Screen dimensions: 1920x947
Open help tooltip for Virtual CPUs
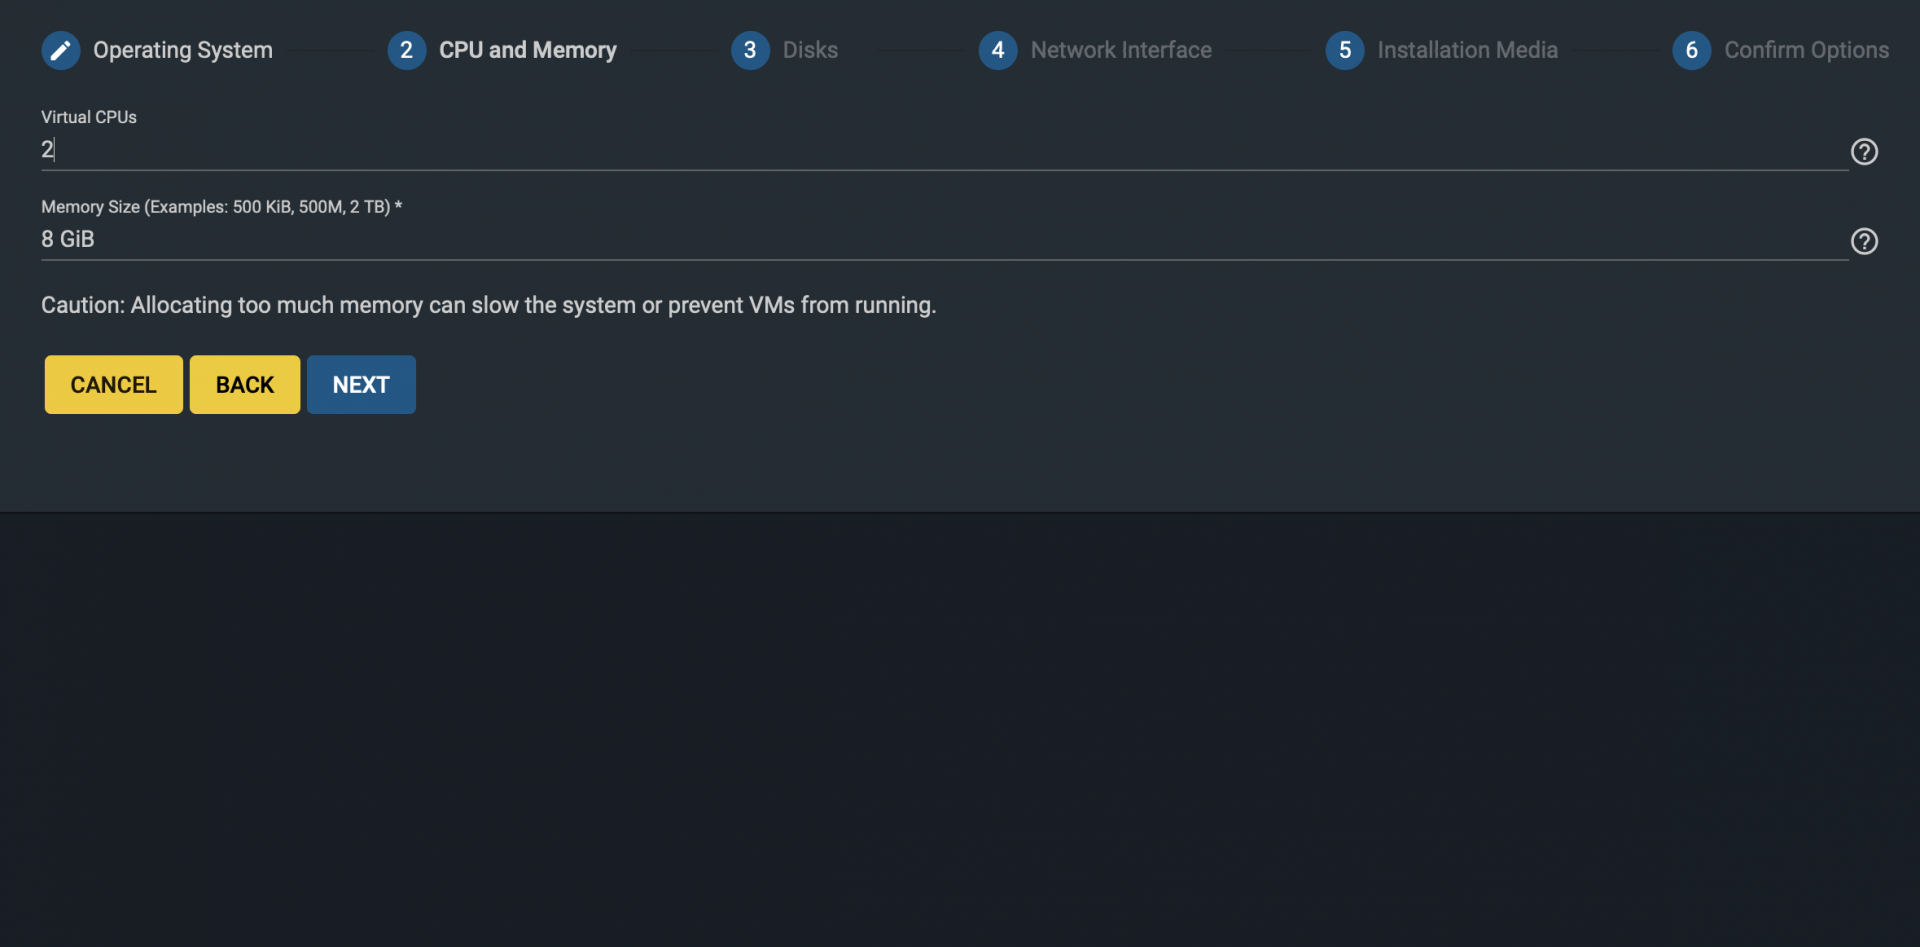click(x=1864, y=151)
